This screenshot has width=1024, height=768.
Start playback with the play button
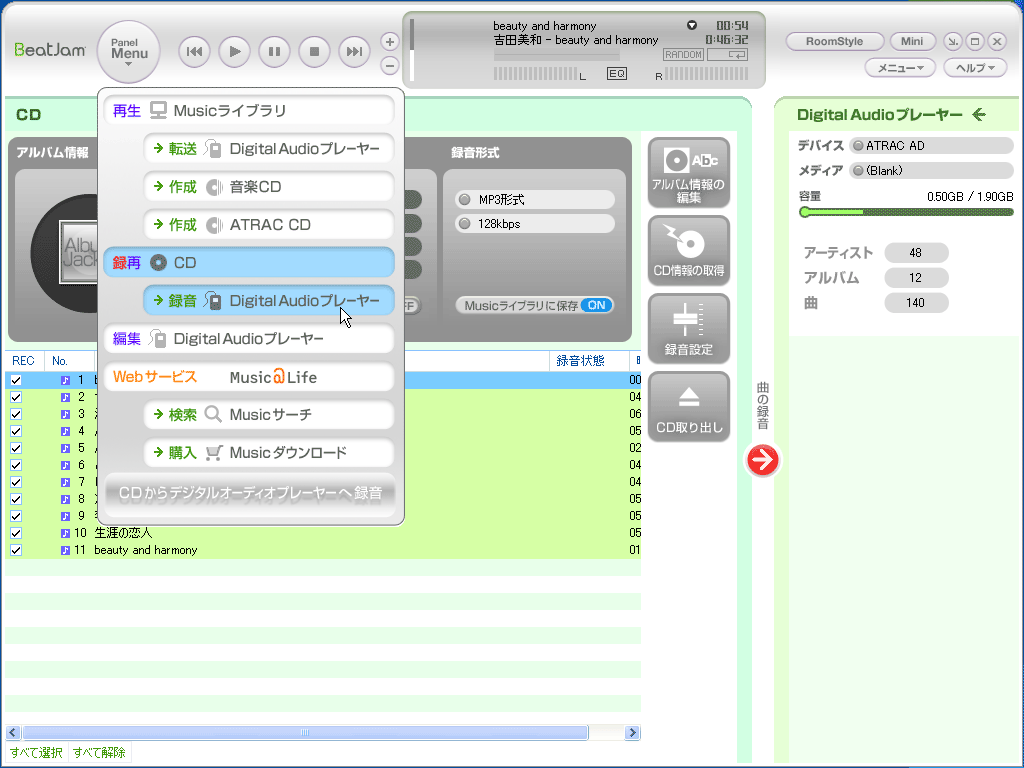[234, 52]
